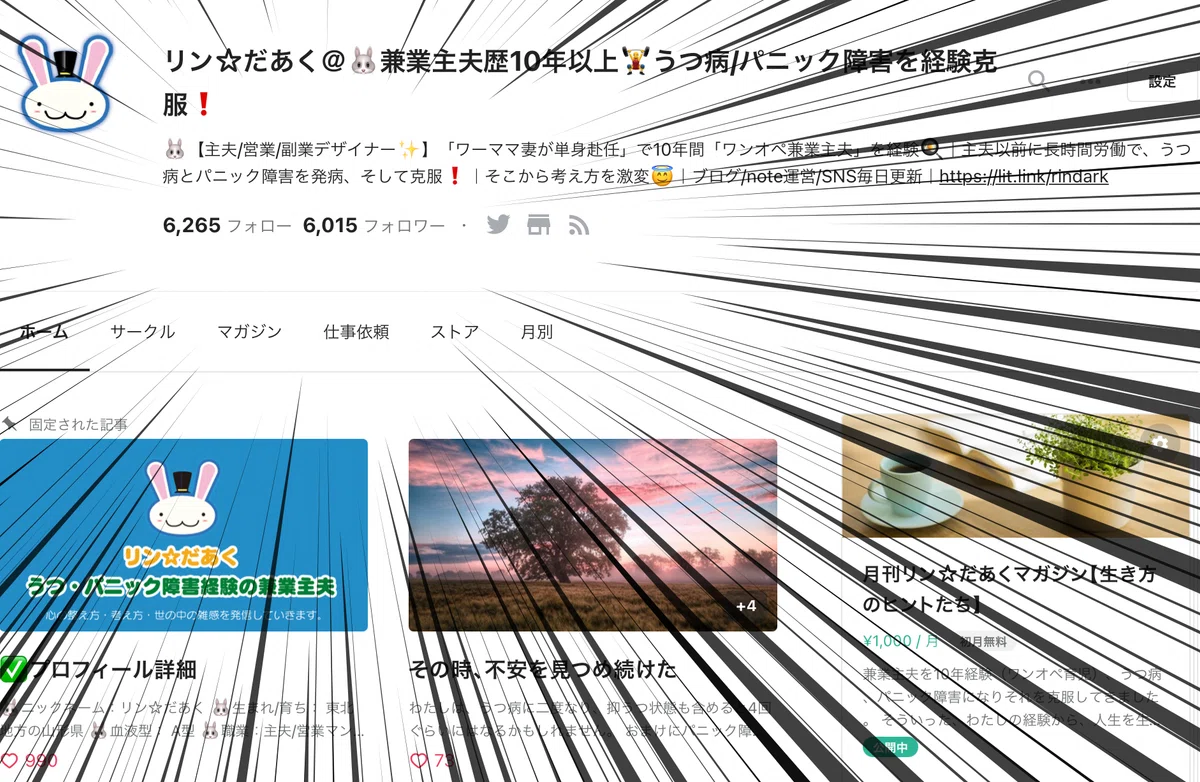The width and height of the screenshot is (1200, 782).
Task: Click the 固定された記事 pinned label
Action: 78,424
